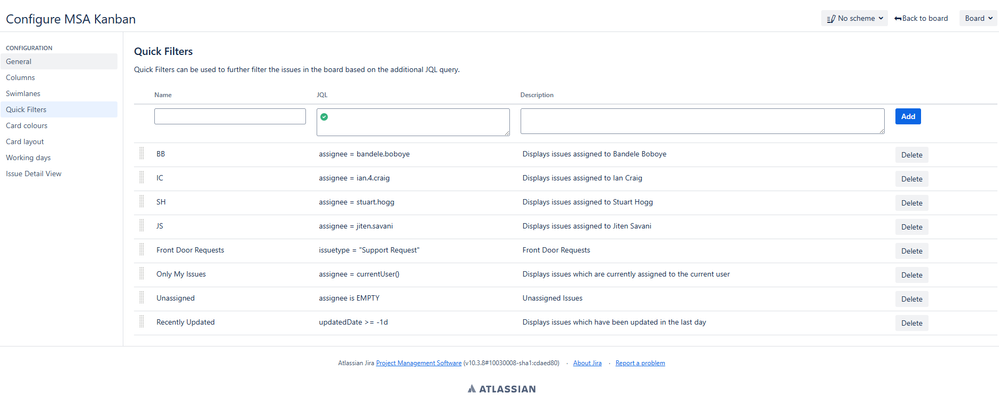Click drag handle next to Recently Updated
Image resolution: width=999 pixels, height=410 pixels.
point(142,322)
